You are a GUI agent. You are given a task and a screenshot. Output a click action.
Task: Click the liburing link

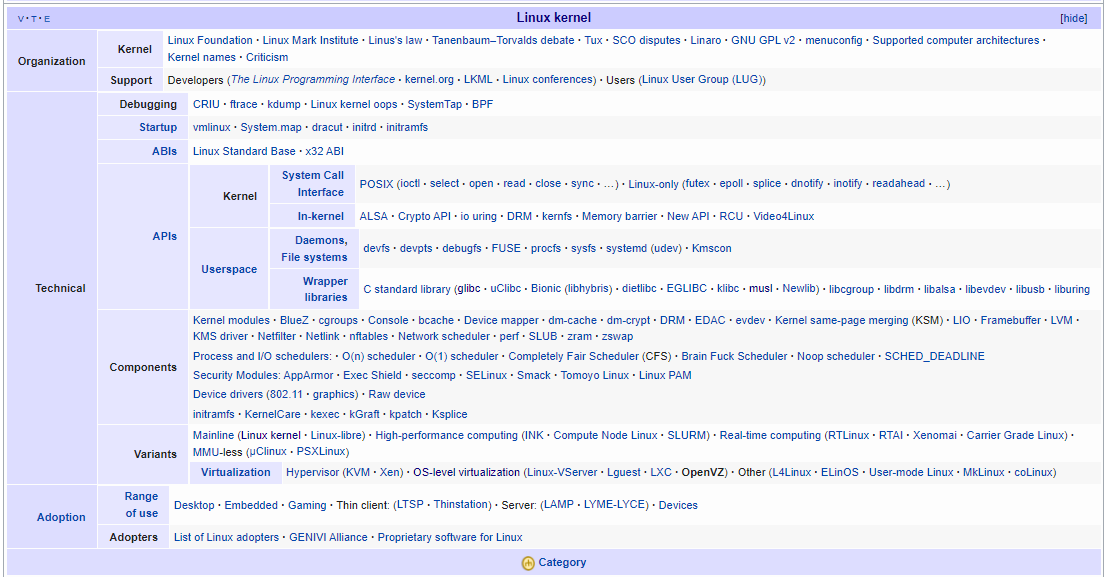[x=1072, y=289]
